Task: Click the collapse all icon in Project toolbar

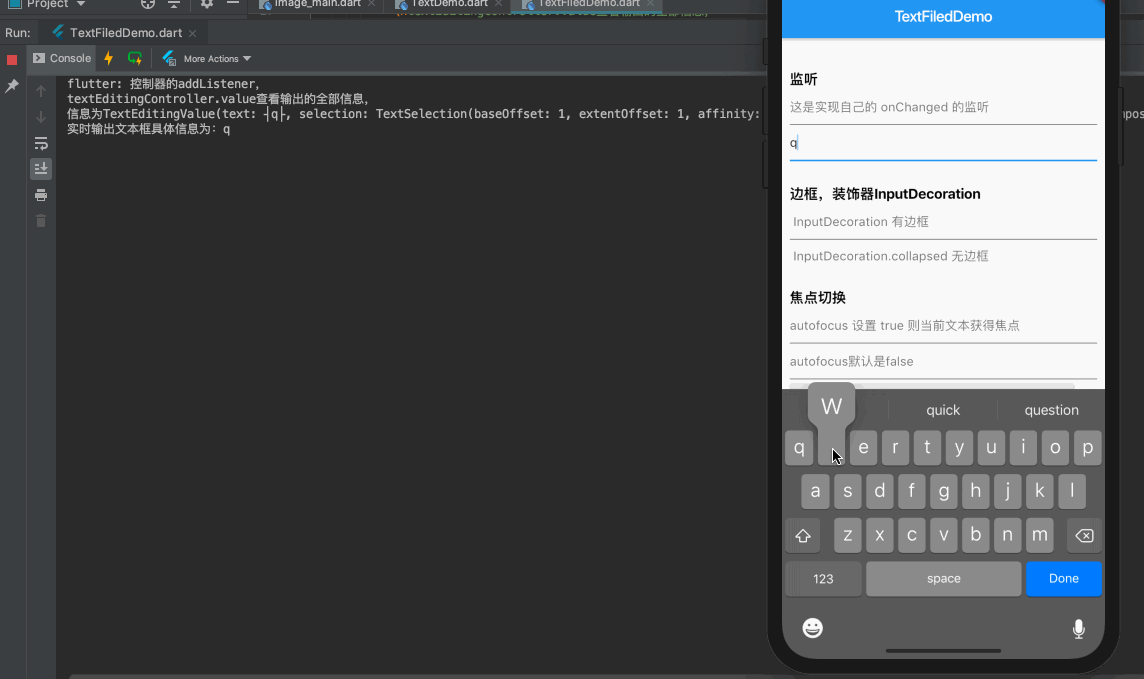Action: [174, 4]
